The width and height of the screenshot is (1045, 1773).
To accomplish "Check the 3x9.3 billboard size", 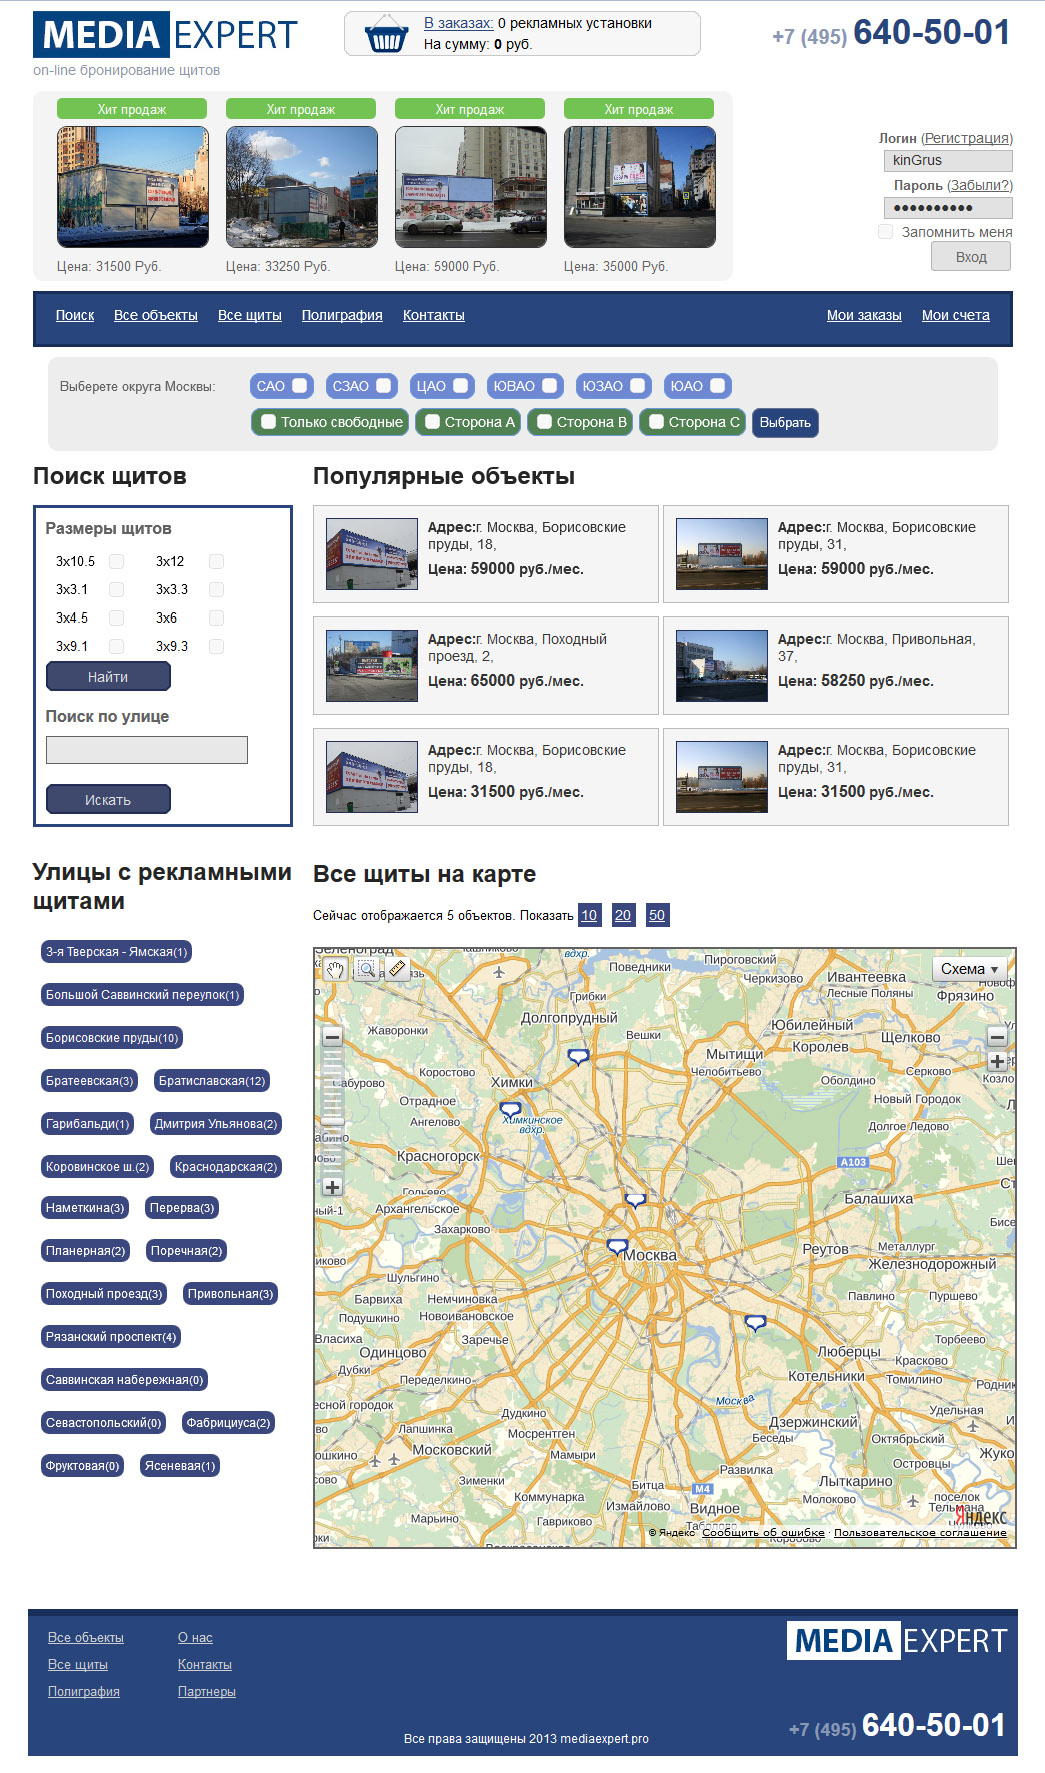I will (216, 646).
